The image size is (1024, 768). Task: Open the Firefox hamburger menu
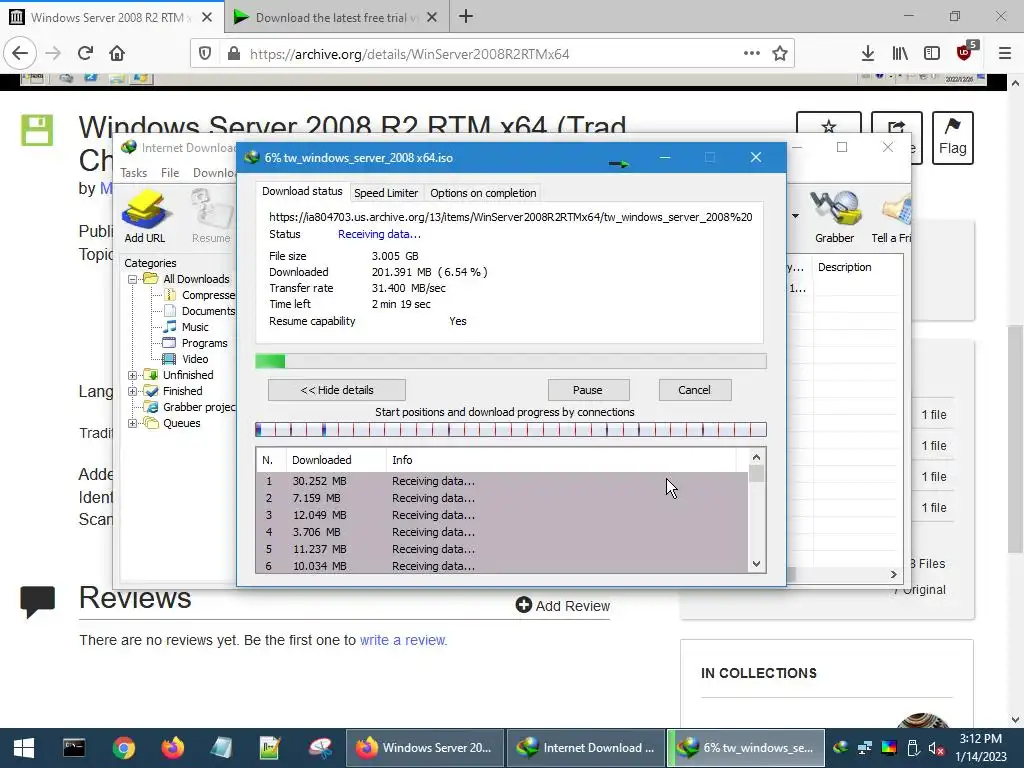(1005, 54)
